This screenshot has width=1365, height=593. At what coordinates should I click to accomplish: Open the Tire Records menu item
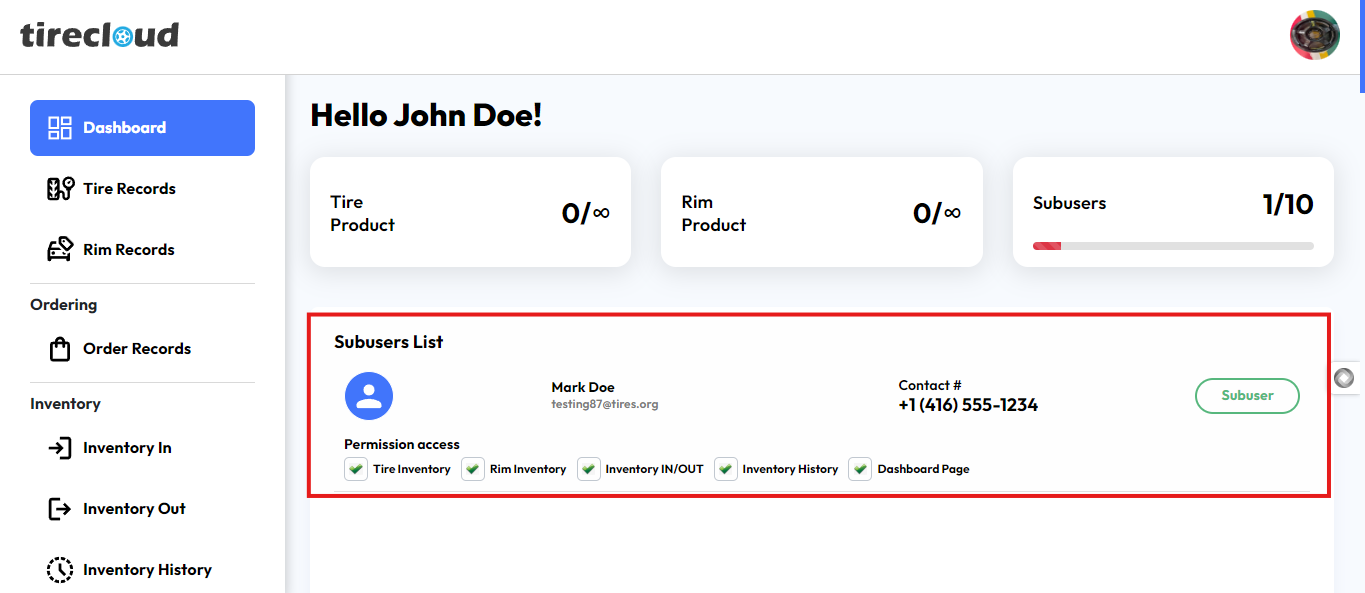tap(129, 189)
